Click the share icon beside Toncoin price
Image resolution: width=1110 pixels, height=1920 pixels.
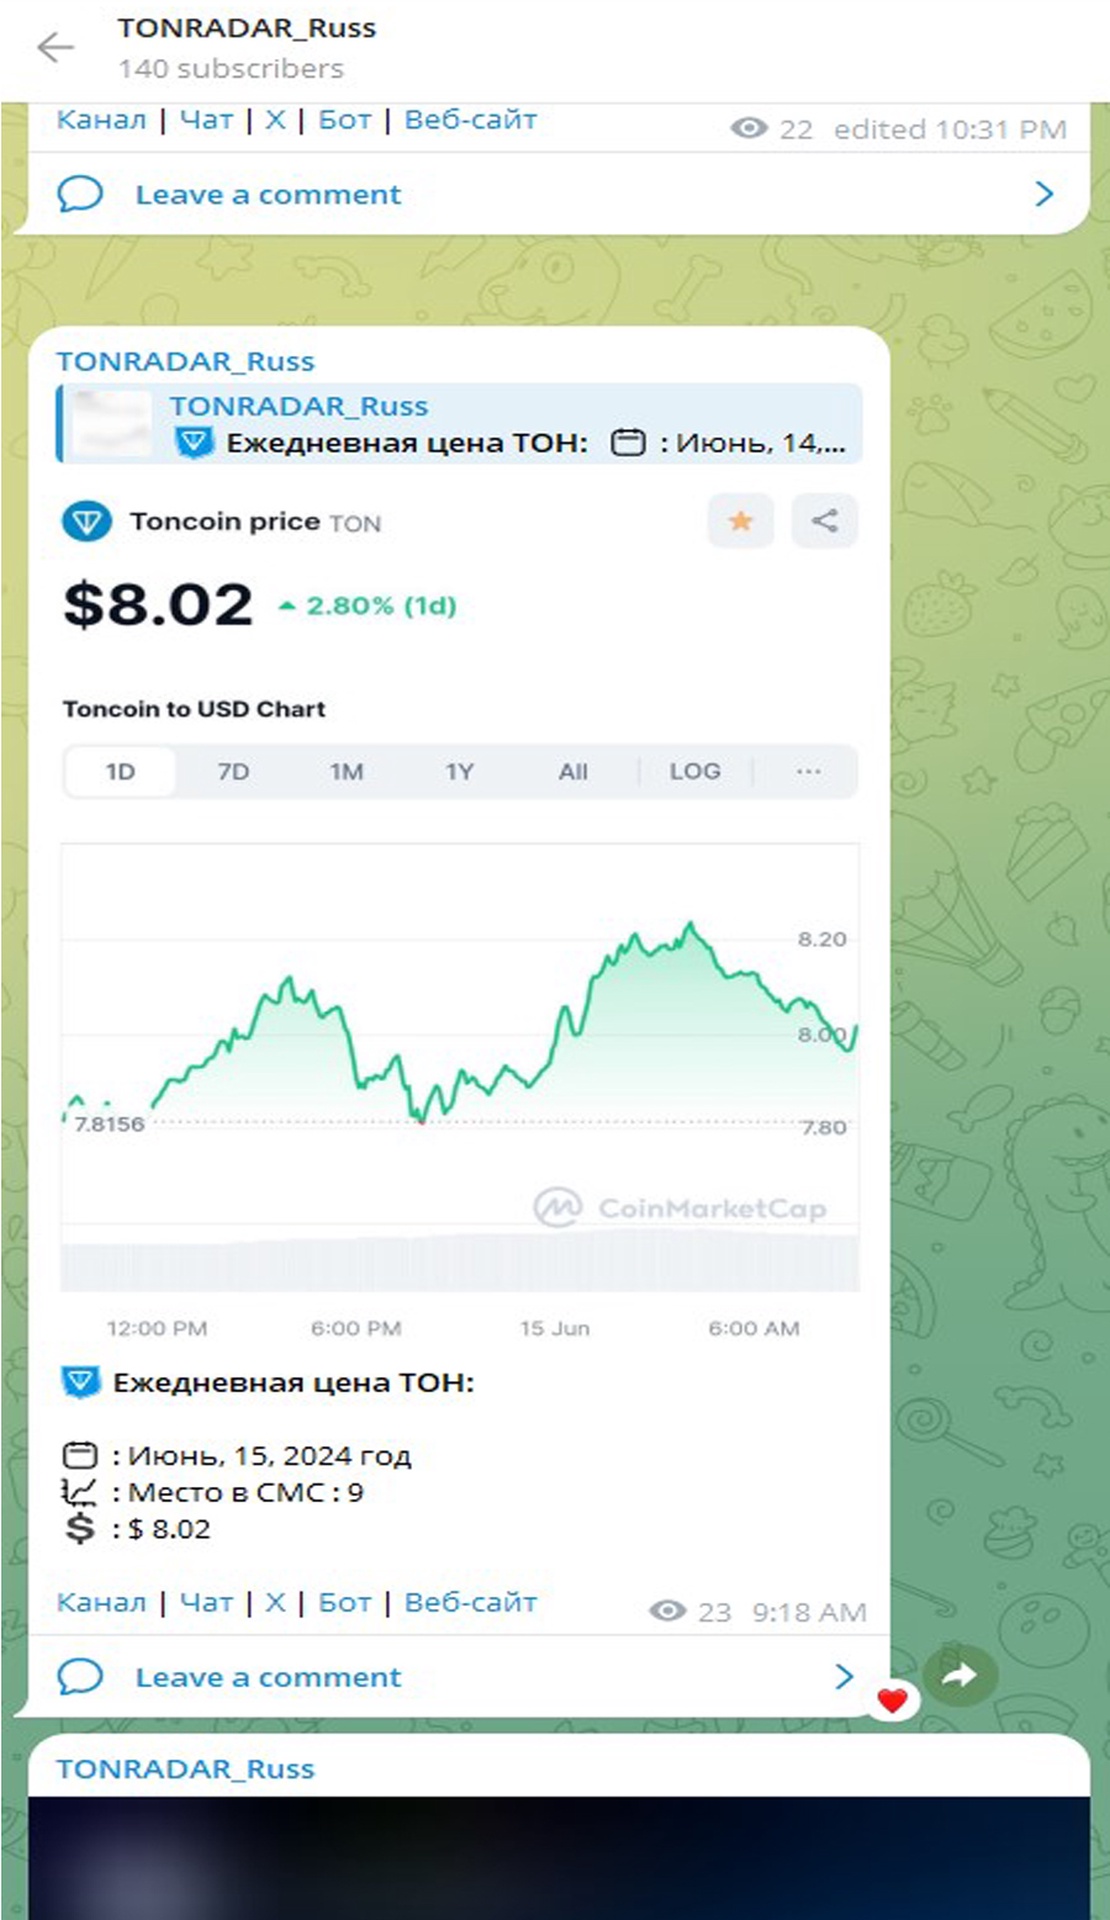pos(824,521)
